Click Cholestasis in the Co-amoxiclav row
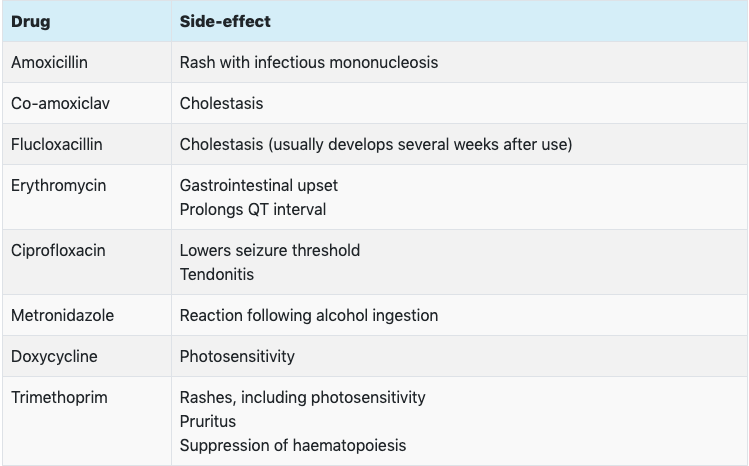749x466 pixels. 221,103
